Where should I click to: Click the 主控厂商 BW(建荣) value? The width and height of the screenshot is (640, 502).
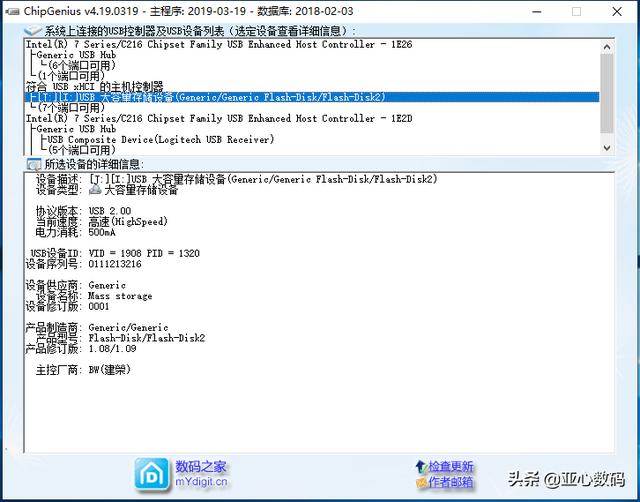pyautogui.click(x=110, y=370)
